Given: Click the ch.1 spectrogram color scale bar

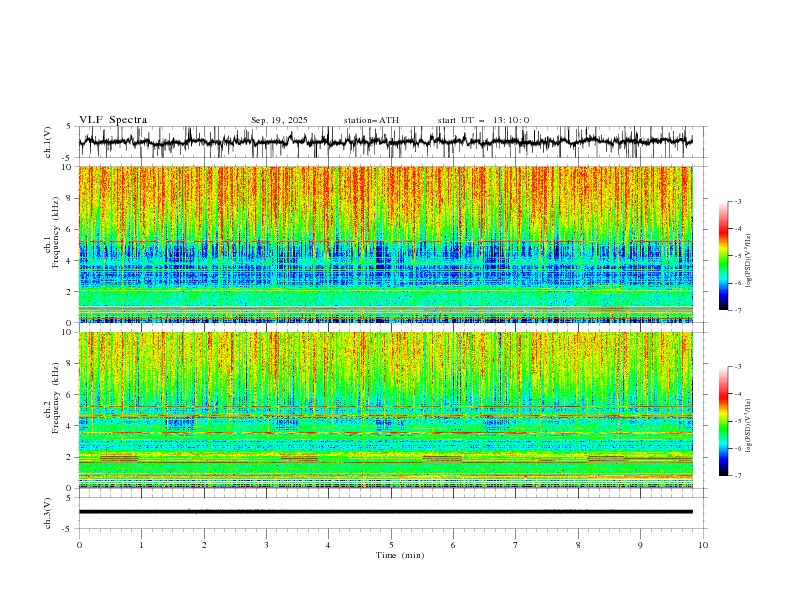Looking at the screenshot, I should pos(723,256).
